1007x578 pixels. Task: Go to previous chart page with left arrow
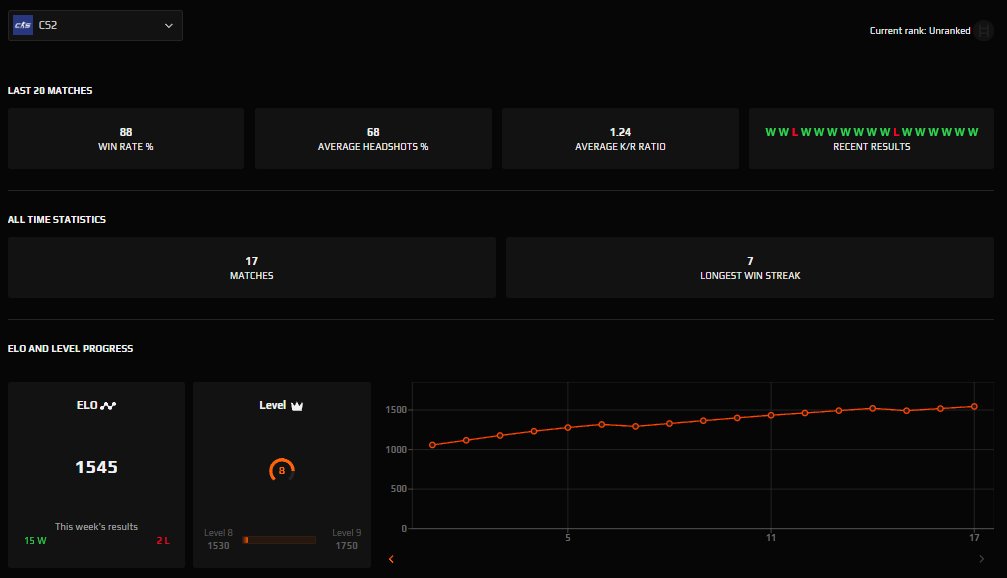[x=390, y=559]
